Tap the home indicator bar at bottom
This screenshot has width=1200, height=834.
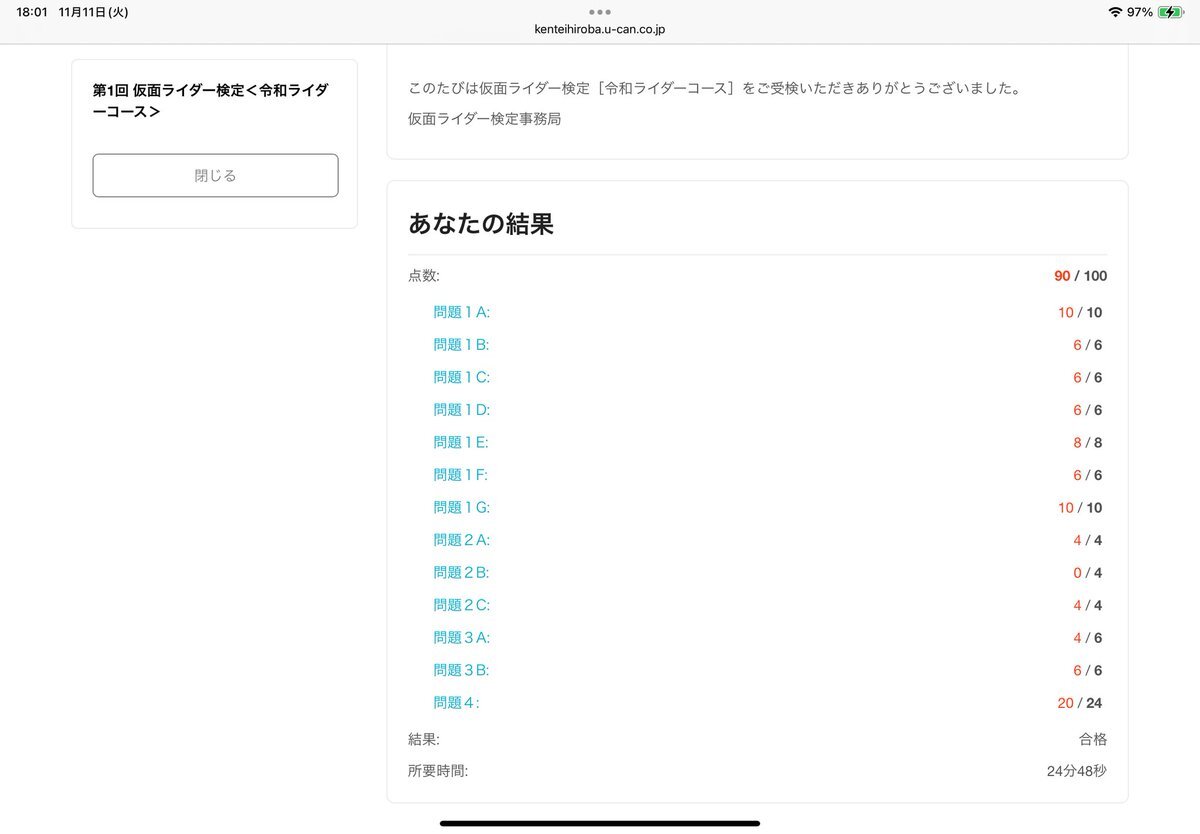[x=600, y=823]
